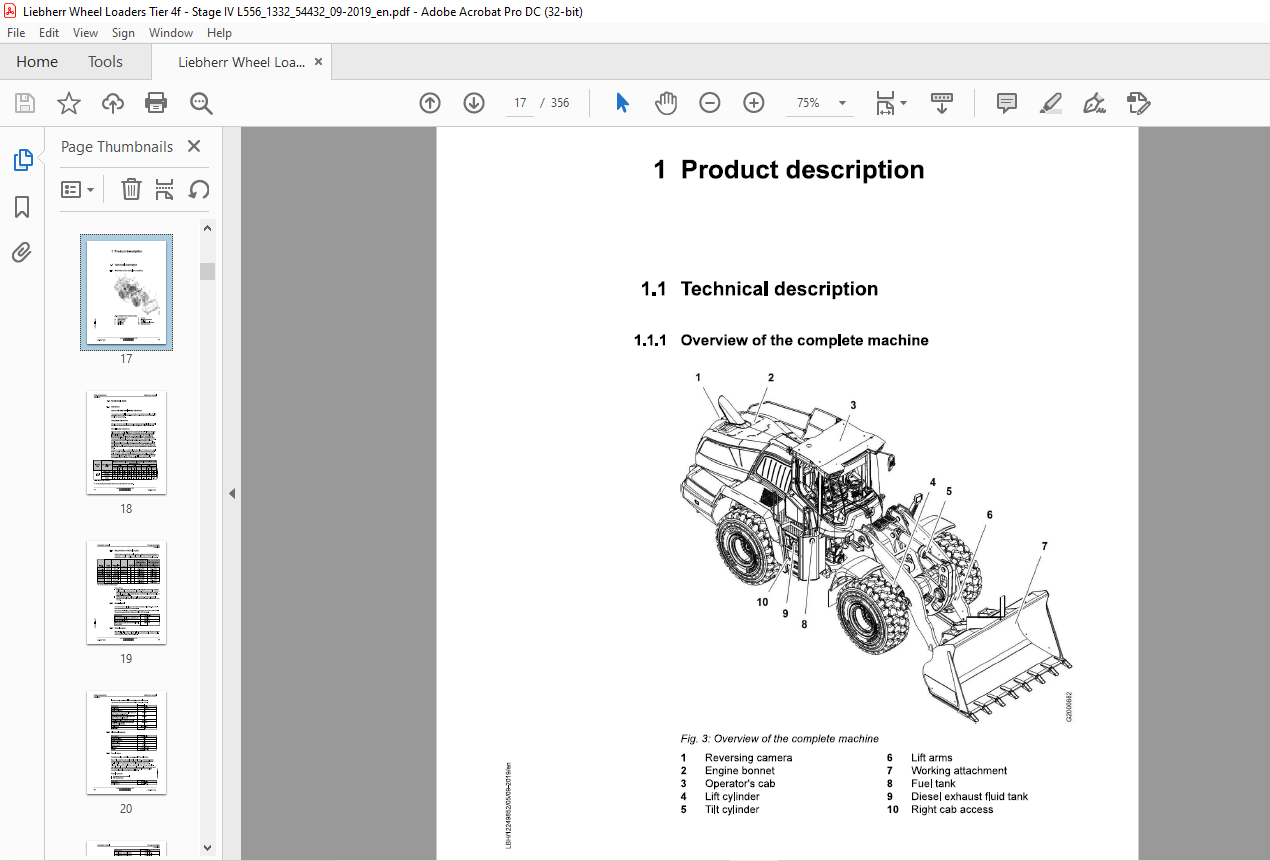Open the Attachments paperclip panel
The image size is (1270, 861).
point(22,253)
